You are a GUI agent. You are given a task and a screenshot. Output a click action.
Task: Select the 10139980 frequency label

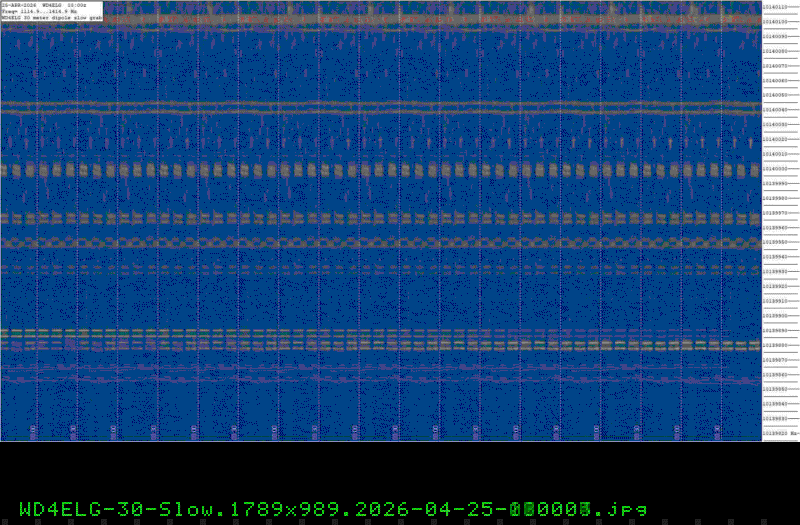coord(774,198)
